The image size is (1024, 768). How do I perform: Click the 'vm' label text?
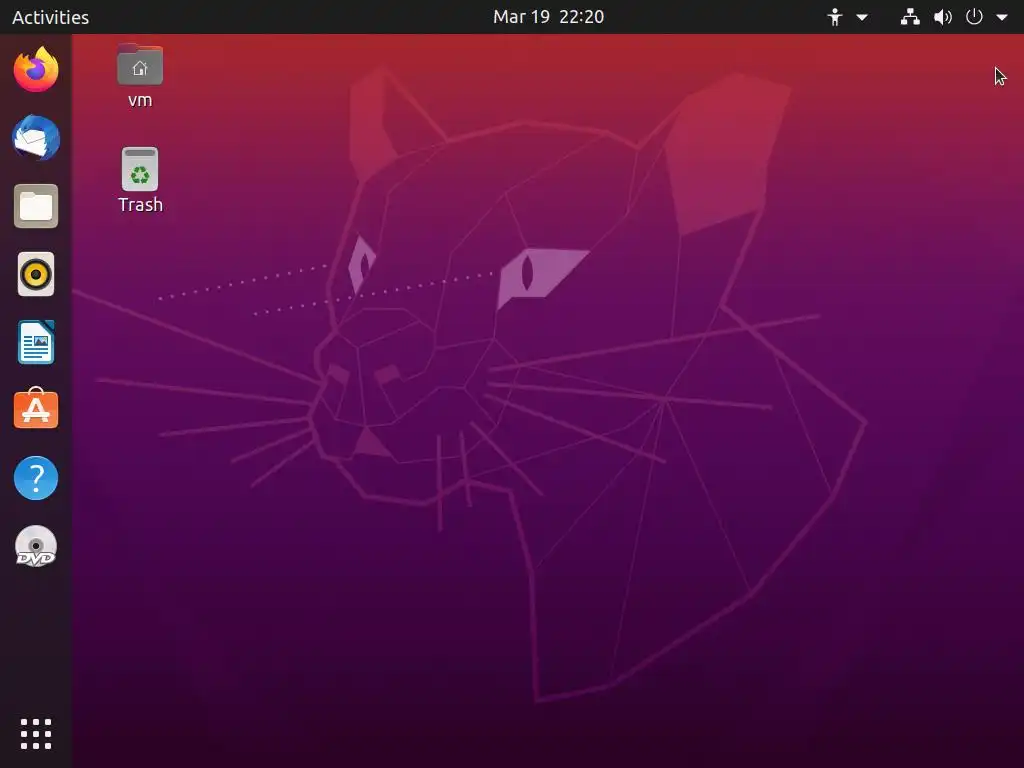[140, 101]
